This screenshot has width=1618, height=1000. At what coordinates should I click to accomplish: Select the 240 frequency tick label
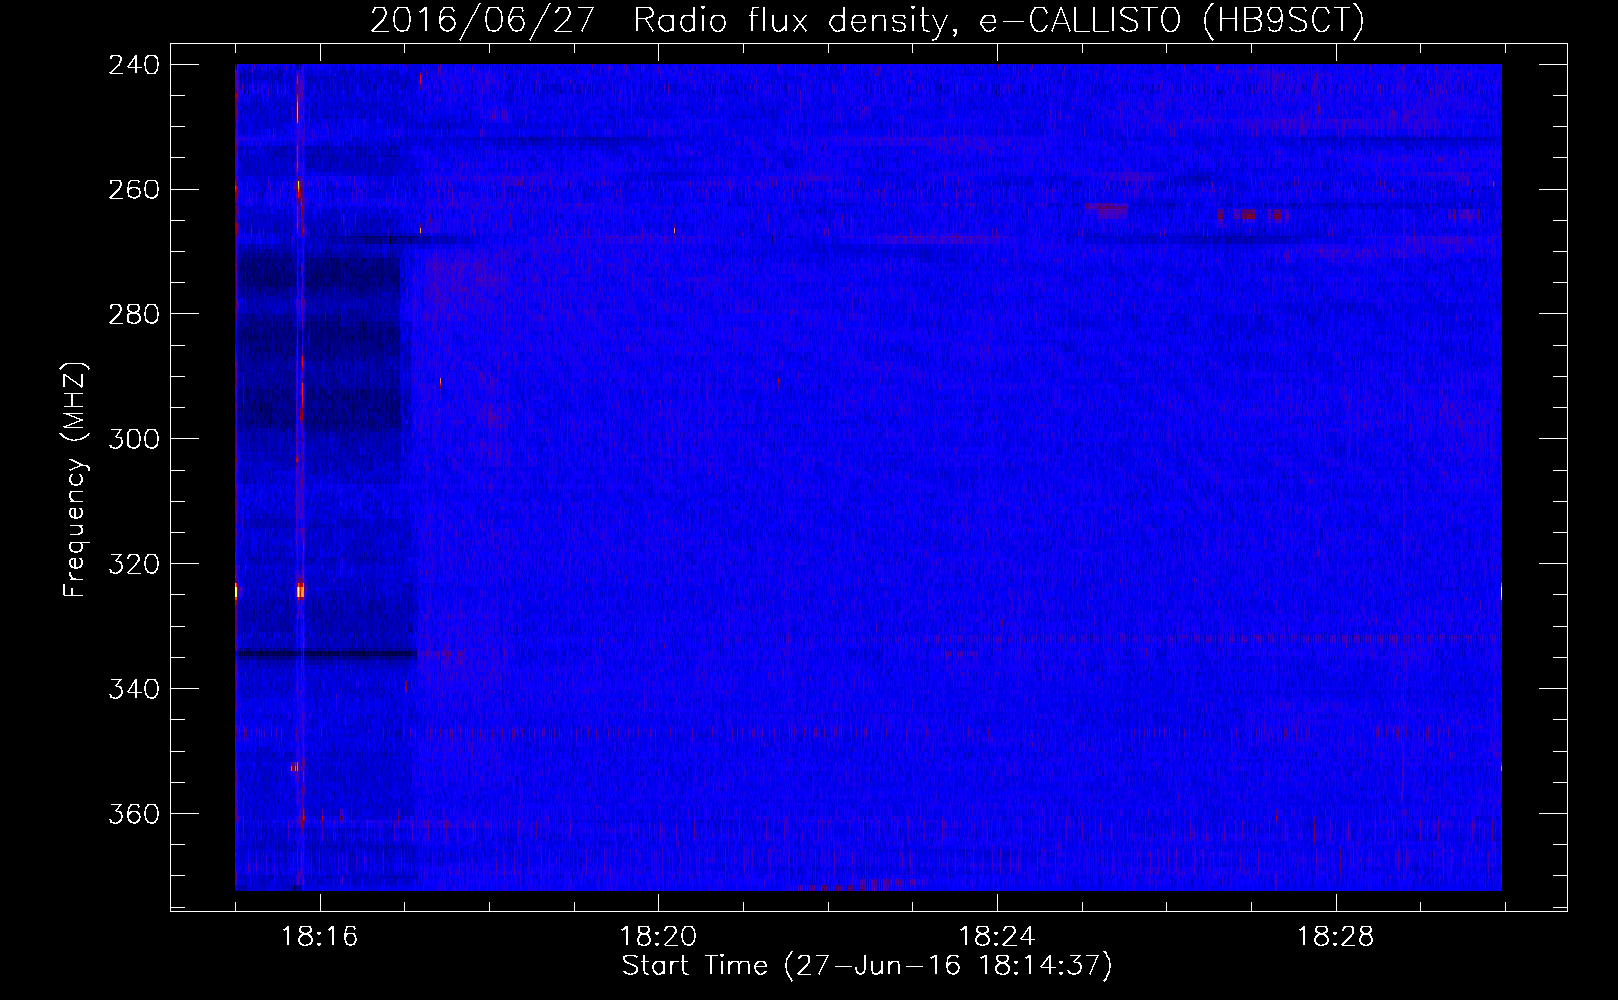[x=134, y=65]
